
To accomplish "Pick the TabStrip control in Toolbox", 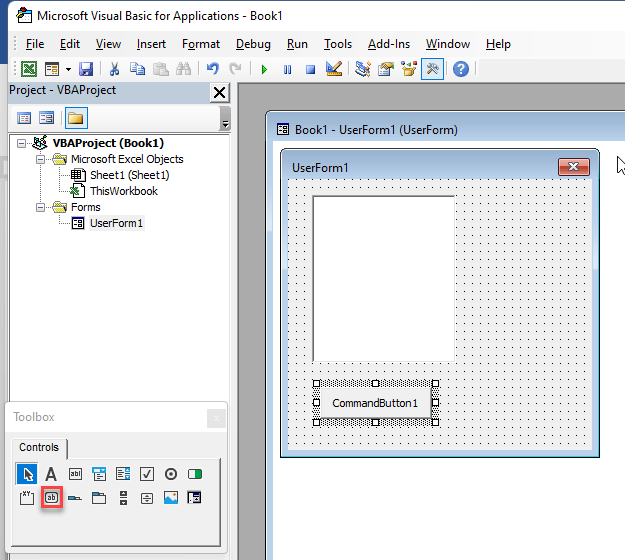I will pyautogui.click(x=75, y=497).
